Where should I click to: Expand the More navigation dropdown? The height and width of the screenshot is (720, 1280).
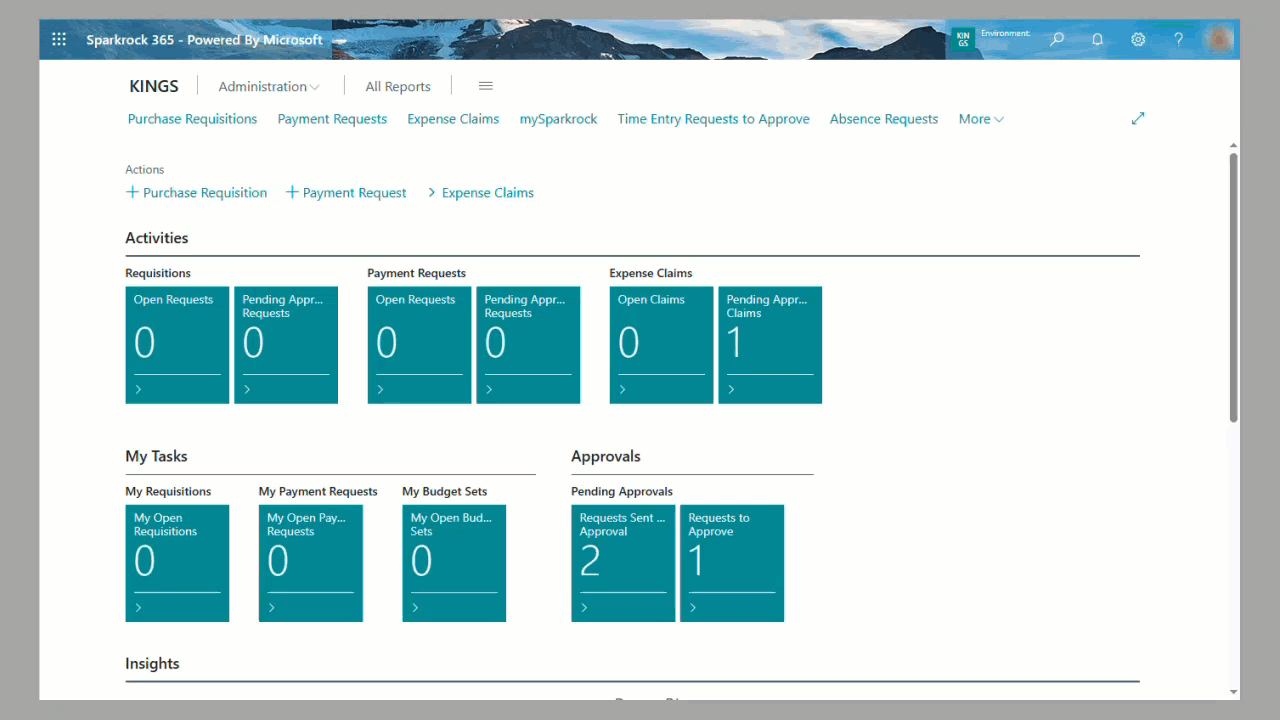tap(981, 118)
